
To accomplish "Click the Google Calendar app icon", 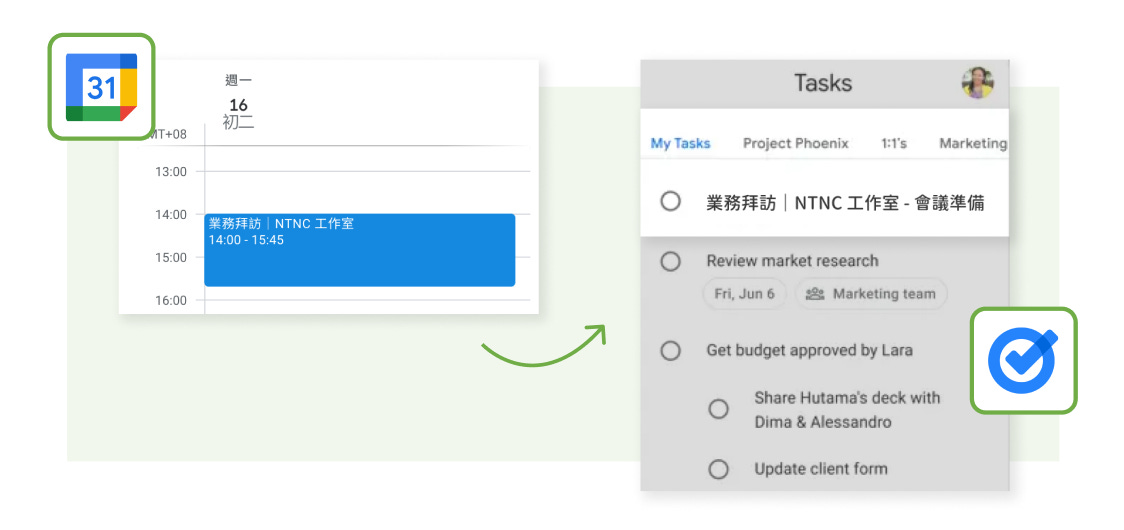I will (x=101, y=87).
